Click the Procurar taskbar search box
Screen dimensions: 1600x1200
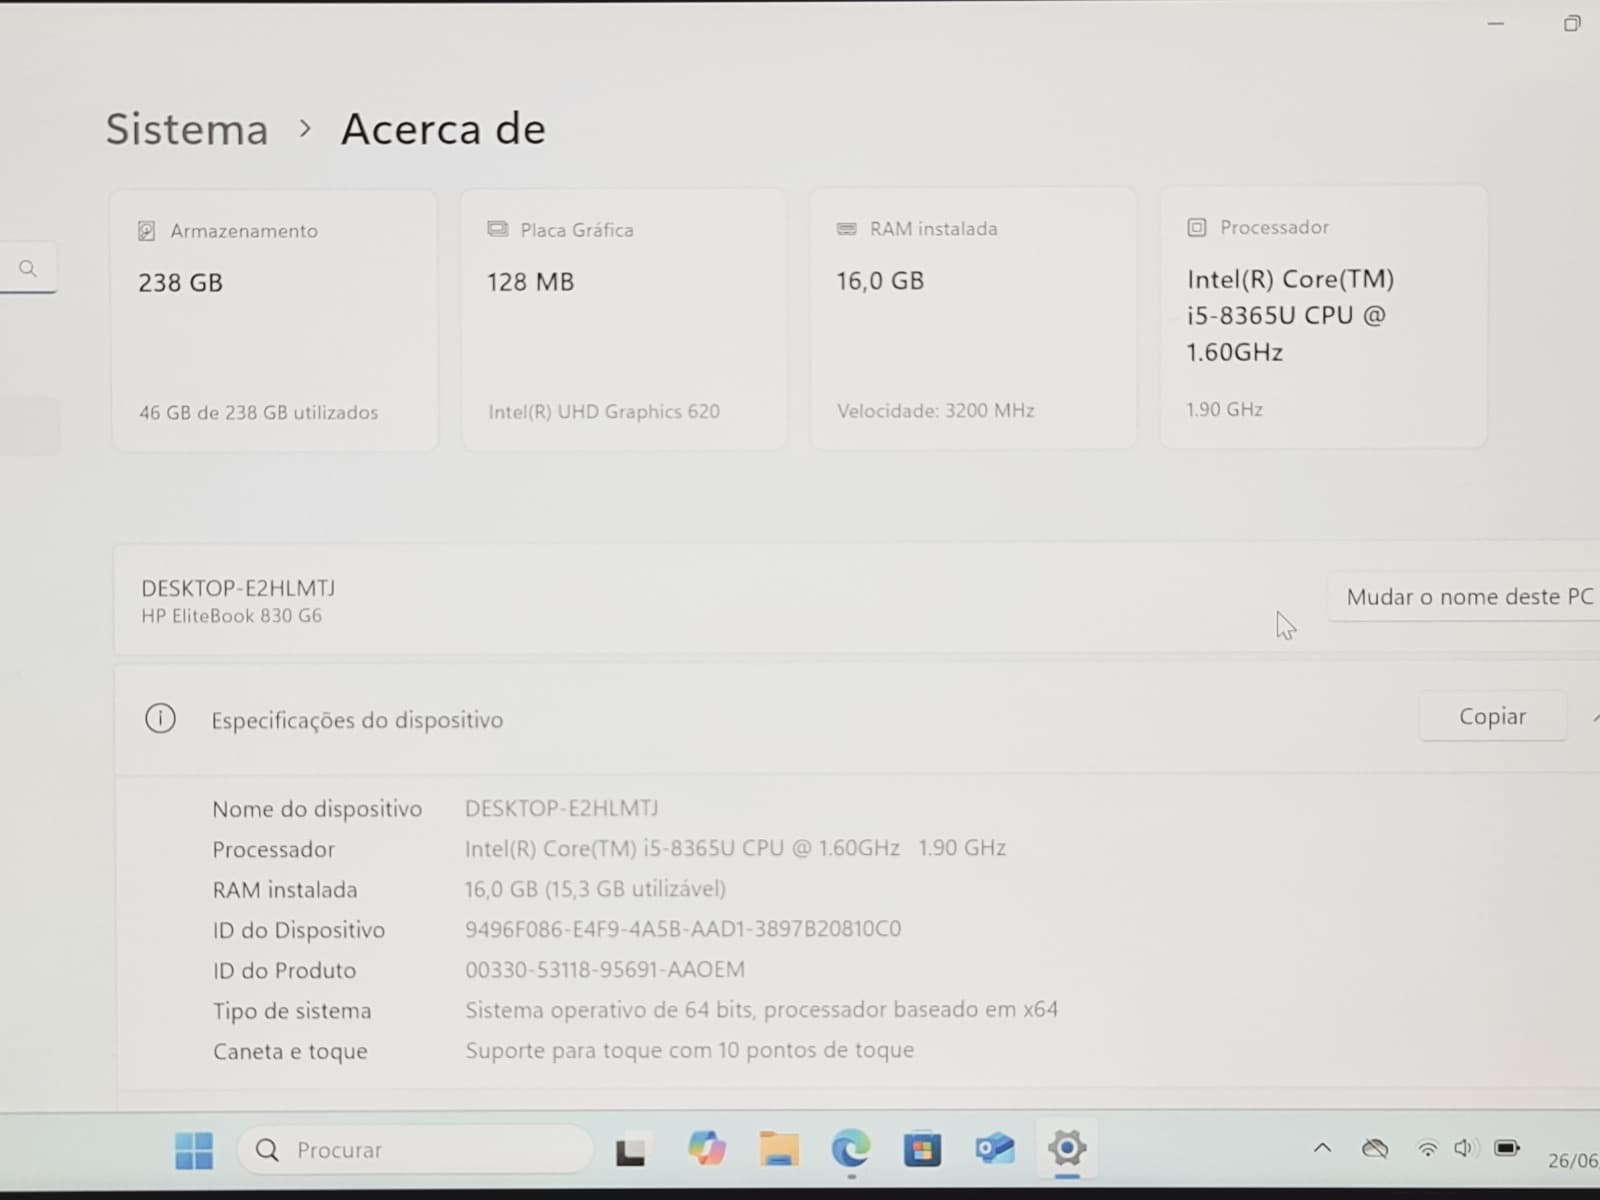[x=415, y=1150]
